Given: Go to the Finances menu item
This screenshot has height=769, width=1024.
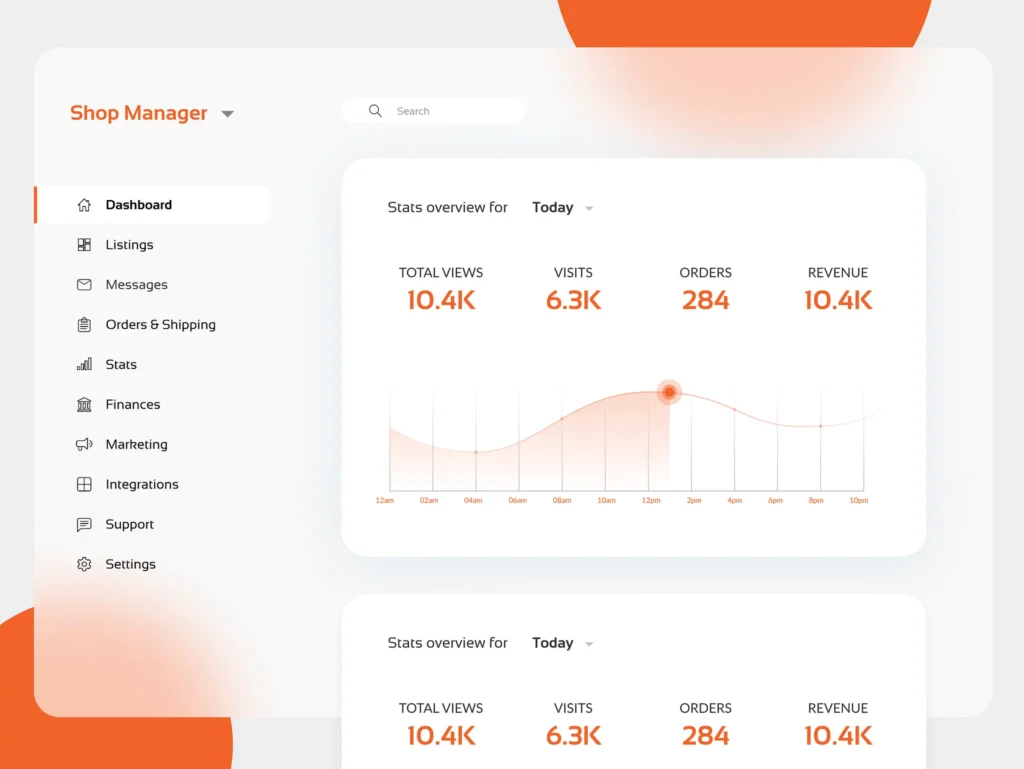Looking at the screenshot, I should tap(132, 405).
